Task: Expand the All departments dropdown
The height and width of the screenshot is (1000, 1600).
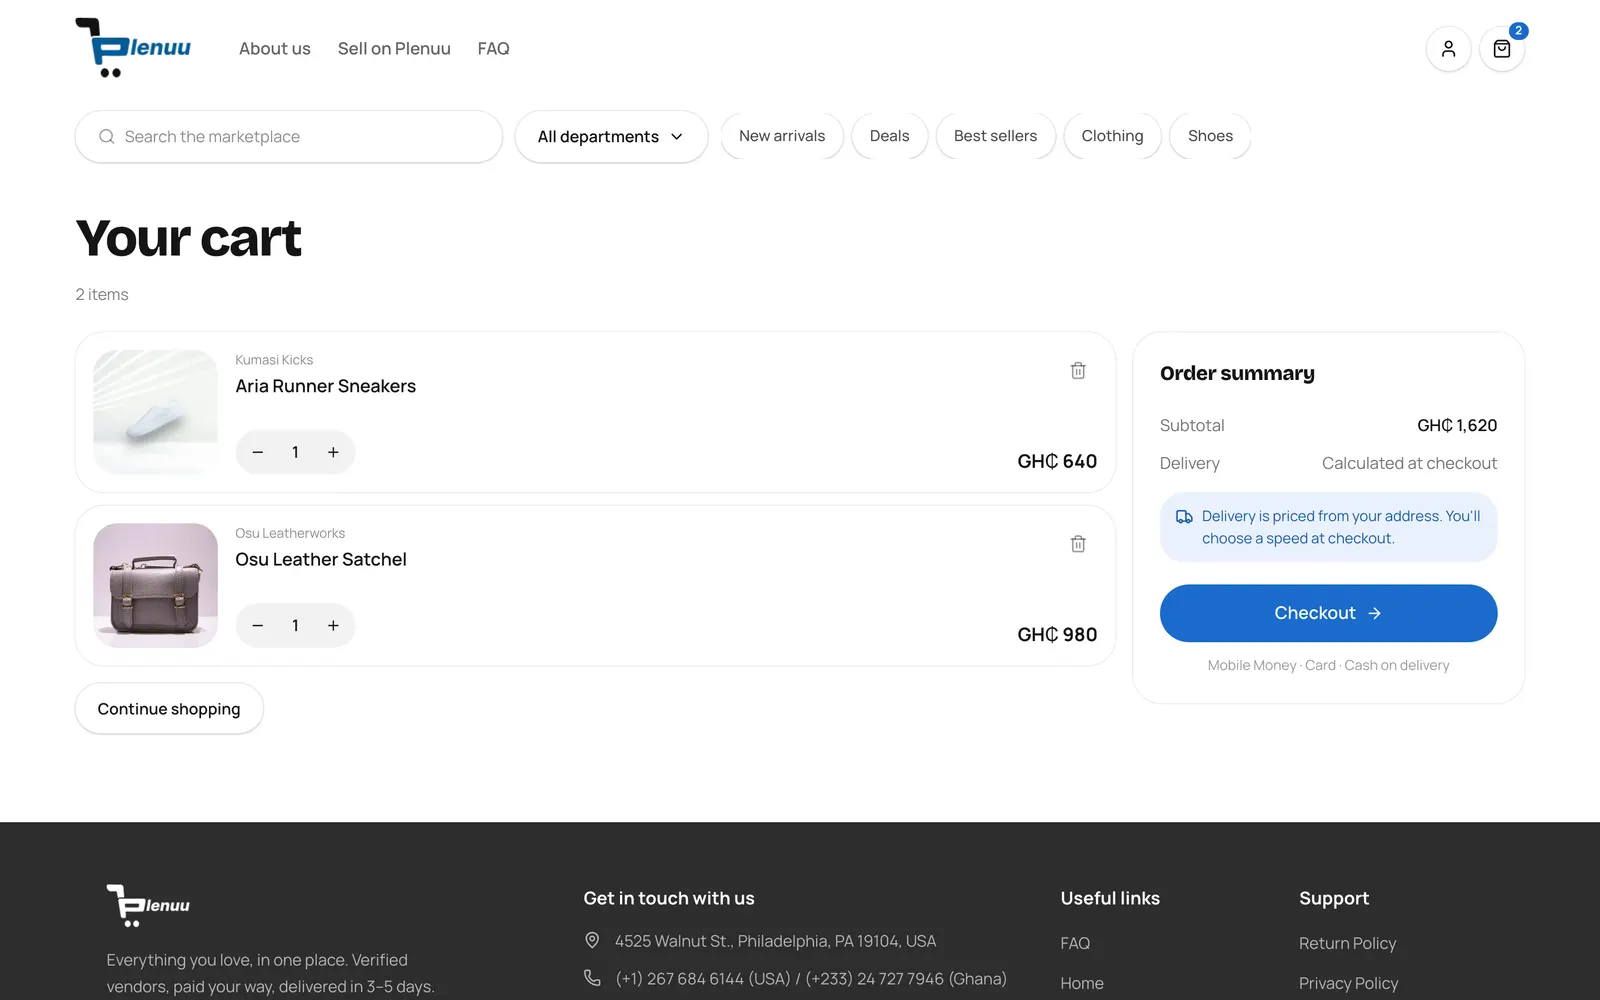Action: tap(611, 137)
